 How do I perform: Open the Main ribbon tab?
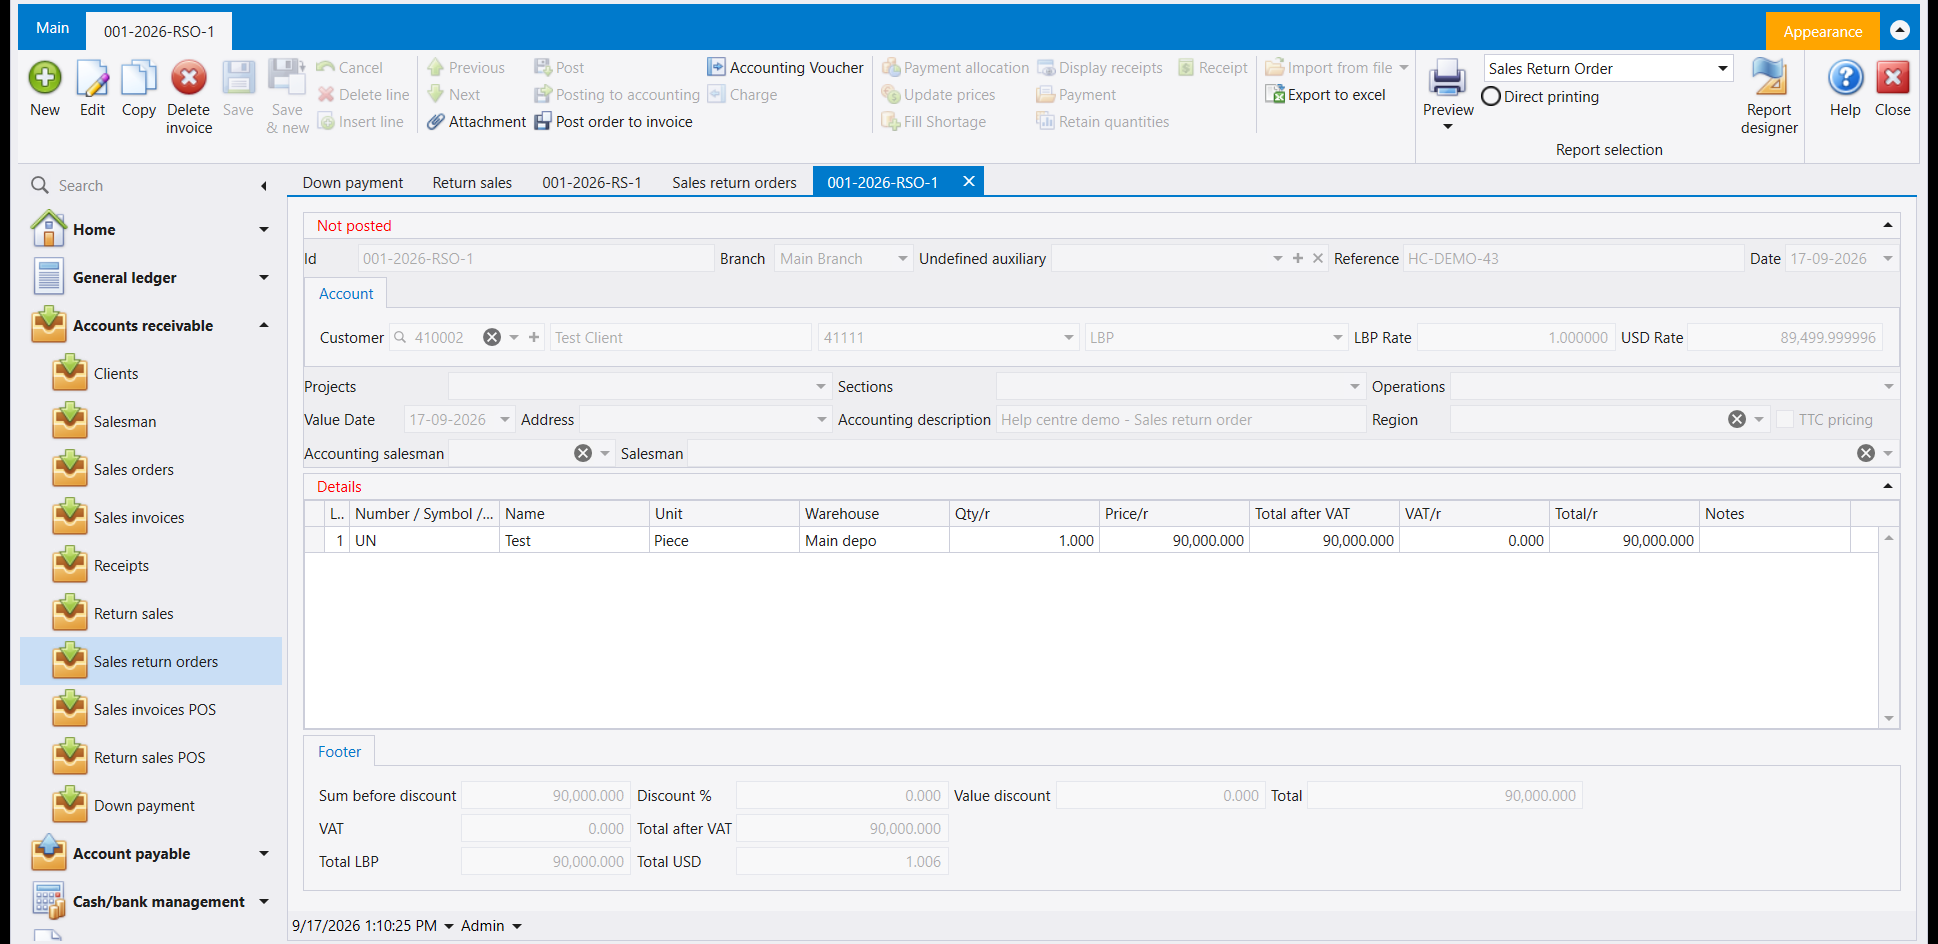pyautogui.click(x=52, y=28)
